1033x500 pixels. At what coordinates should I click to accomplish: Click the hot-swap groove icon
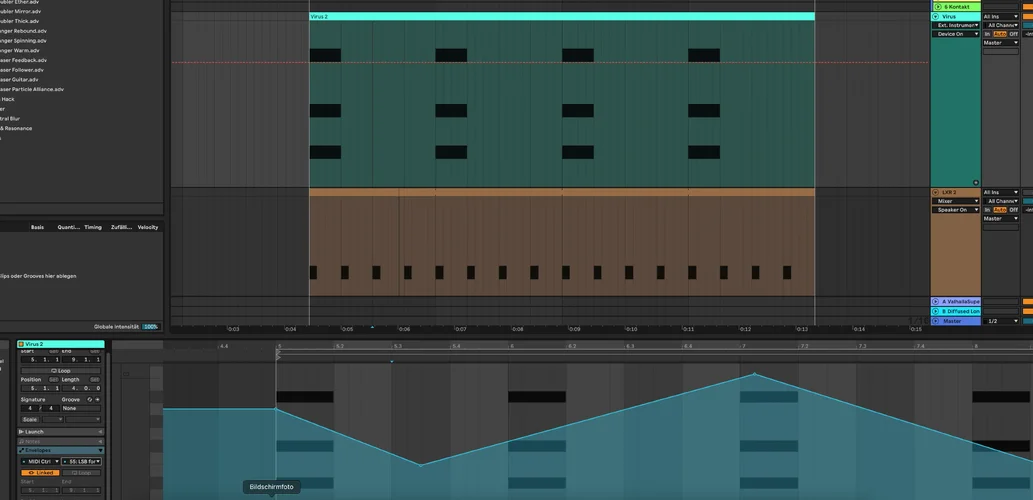coord(90,400)
